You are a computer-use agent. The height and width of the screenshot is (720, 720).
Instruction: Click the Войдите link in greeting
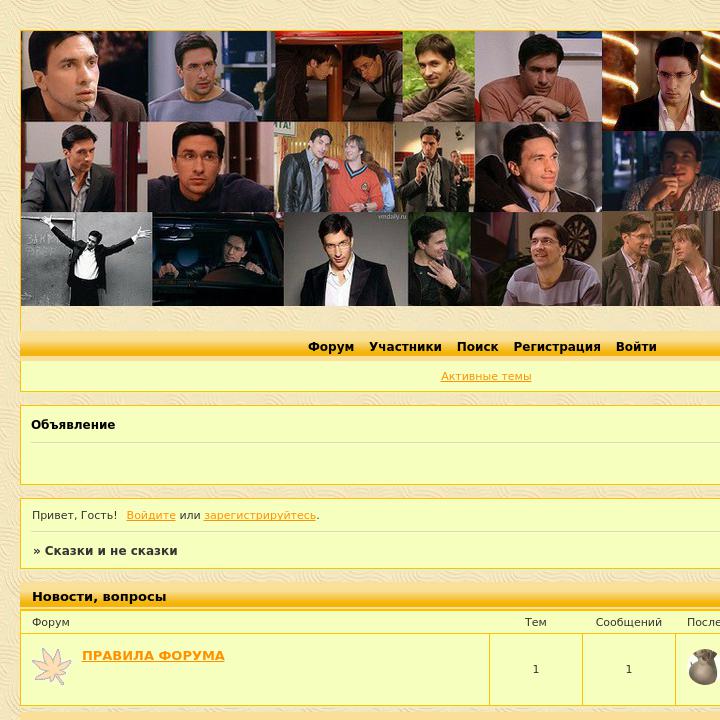(x=151, y=515)
